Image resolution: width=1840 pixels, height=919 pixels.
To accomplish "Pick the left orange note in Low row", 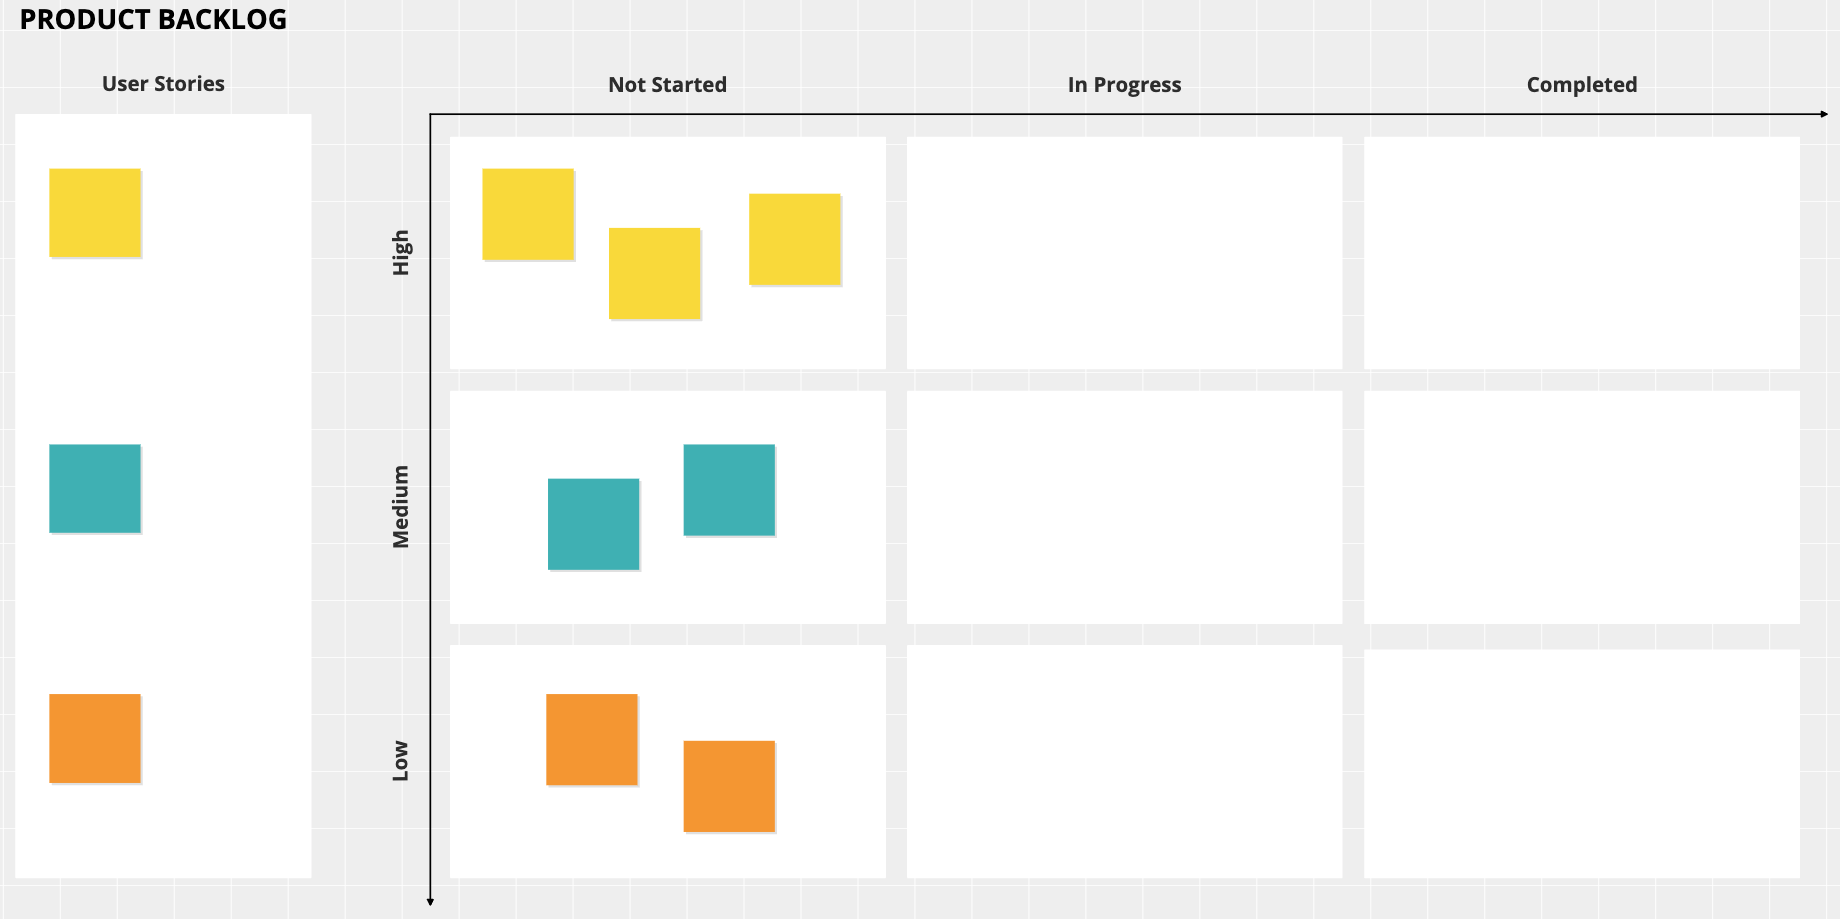I will click(x=592, y=739).
